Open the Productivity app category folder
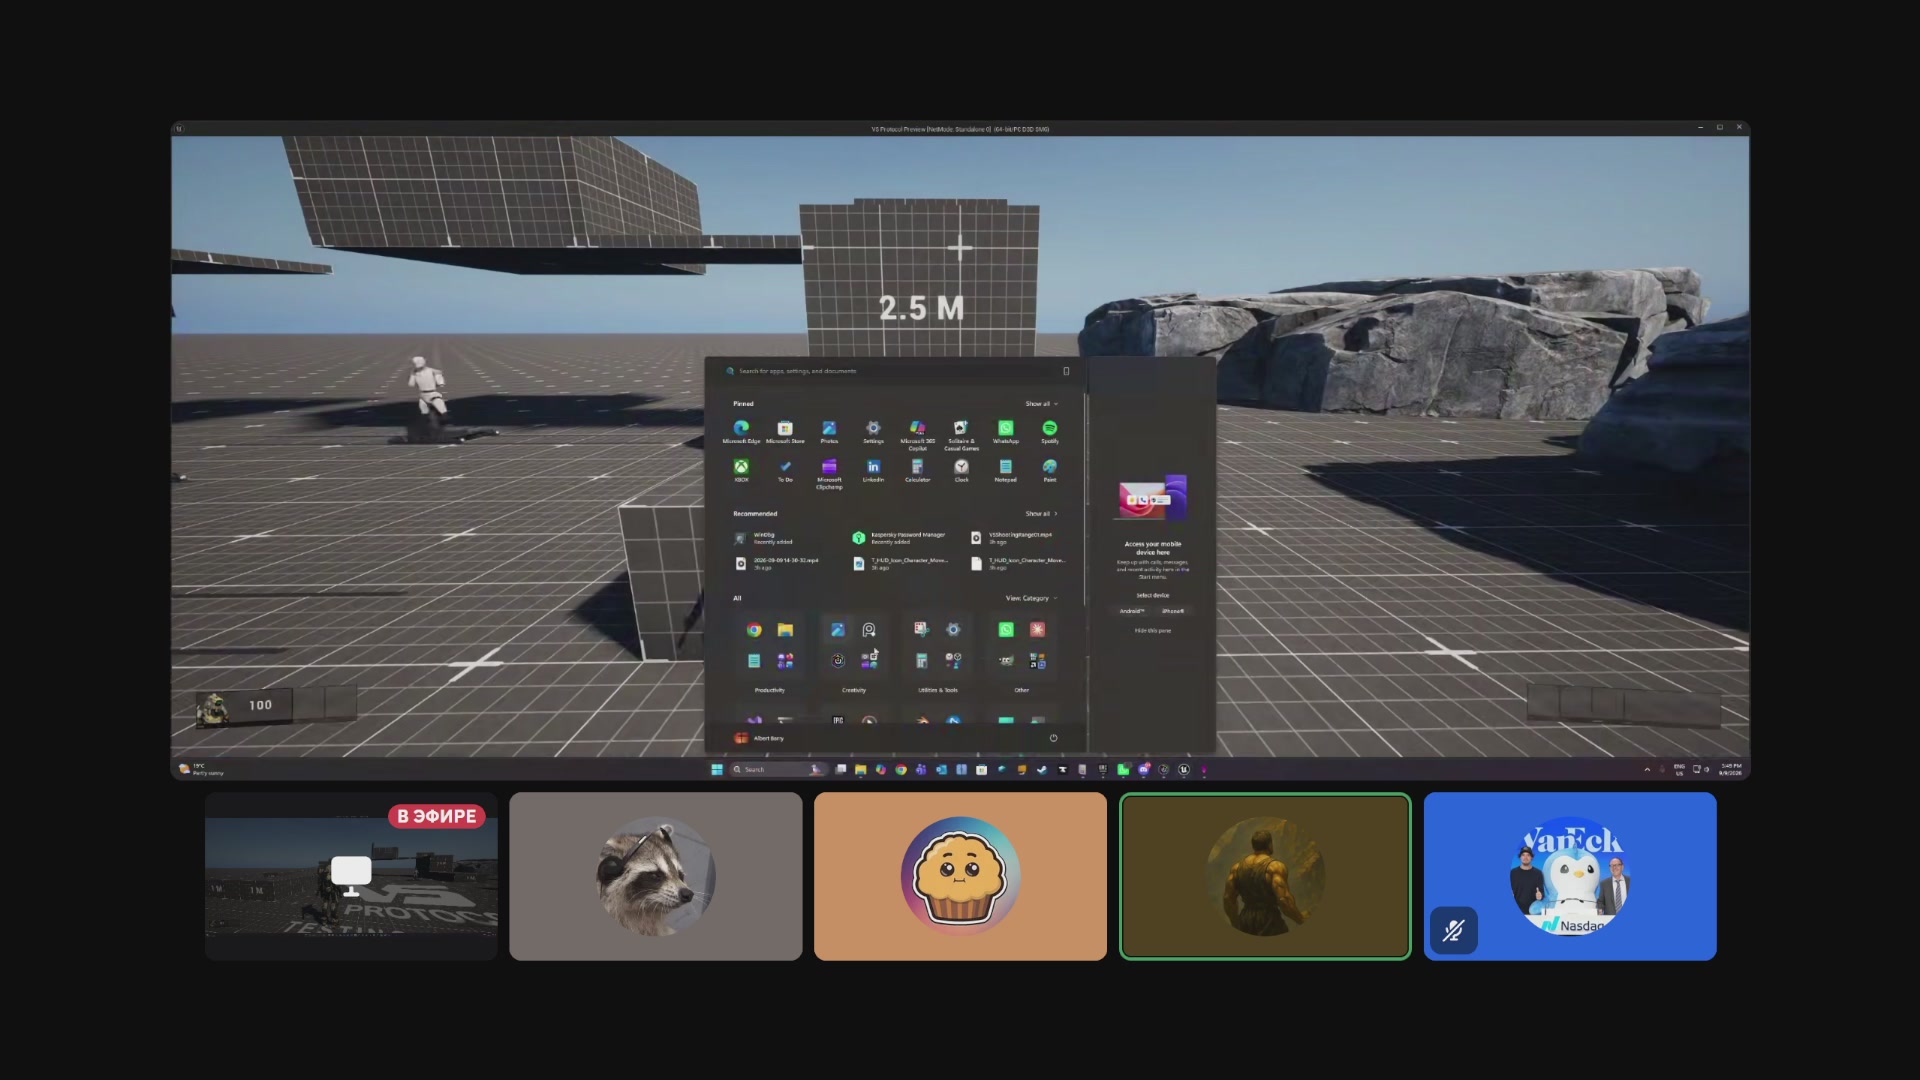The image size is (1920, 1080). pos(769,646)
